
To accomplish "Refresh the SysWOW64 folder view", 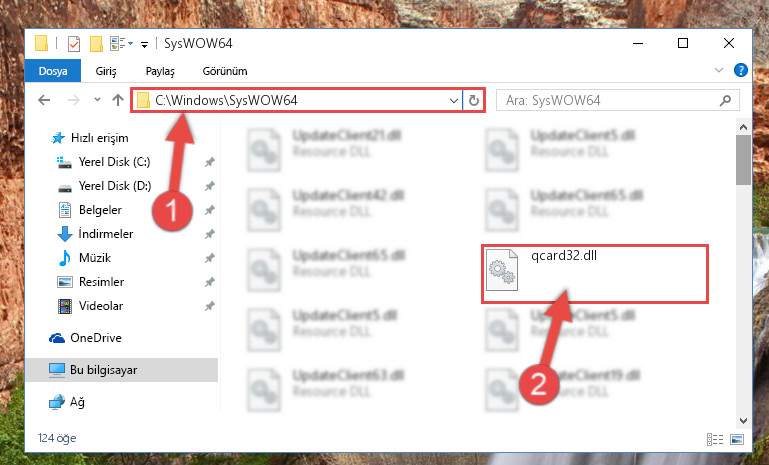I will coord(474,101).
